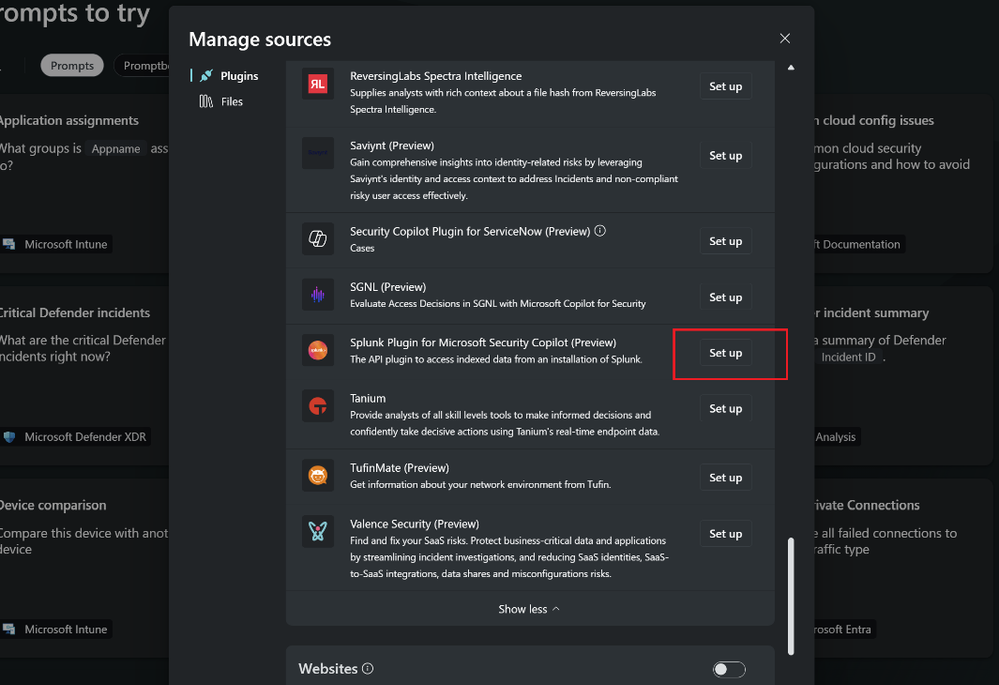The width and height of the screenshot is (999, 685).
Task: Open the Critical Defender incidents prompt card
Action: pyautogui.click(x=84, y=376)
